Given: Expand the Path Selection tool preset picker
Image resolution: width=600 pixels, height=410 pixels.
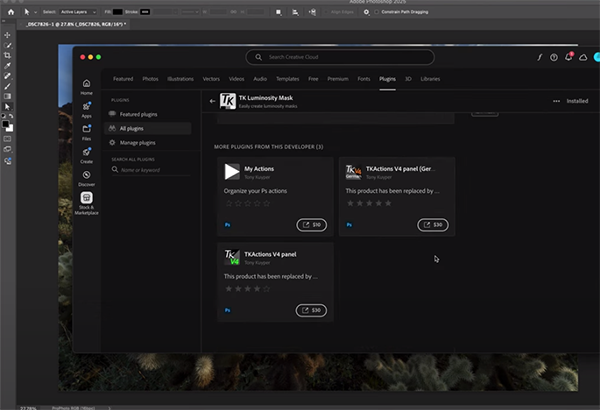Looking at the screenshot, I should [36, 12].
